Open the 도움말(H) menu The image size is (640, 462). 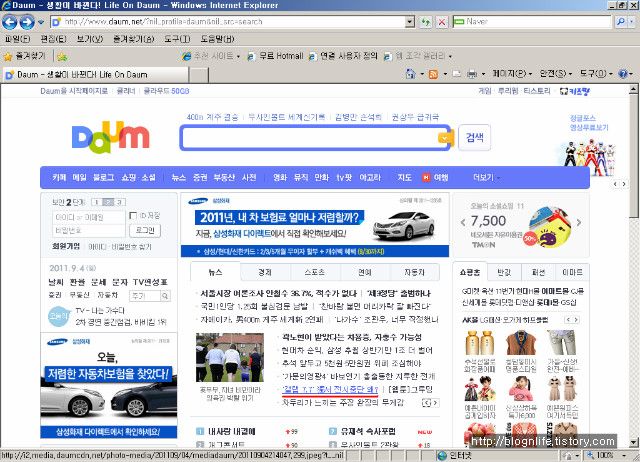[x=217, y=39]
